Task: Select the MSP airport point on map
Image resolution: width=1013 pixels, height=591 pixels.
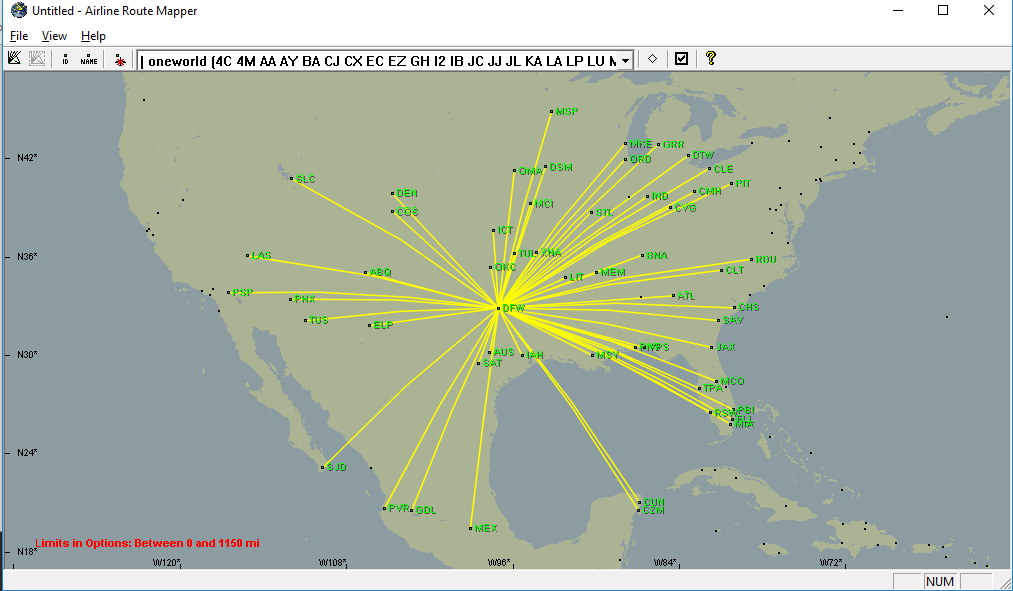Action: tap(552, 112)
